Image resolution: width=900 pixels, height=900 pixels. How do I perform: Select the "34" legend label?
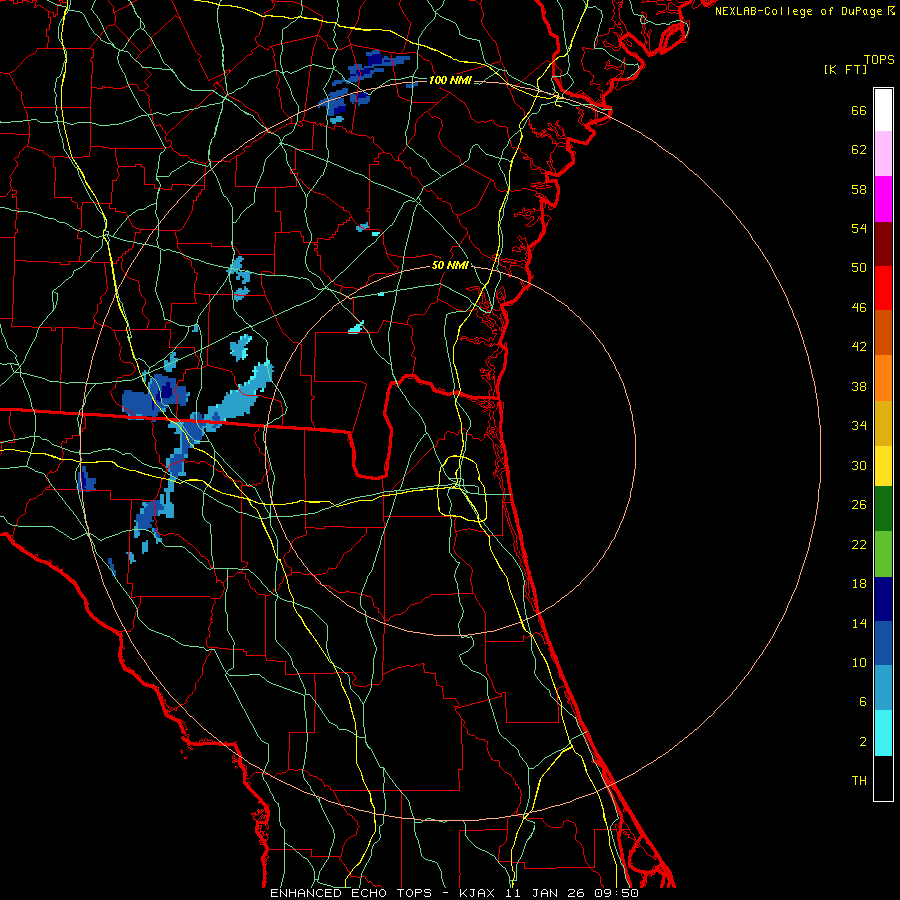click(859, 426)
